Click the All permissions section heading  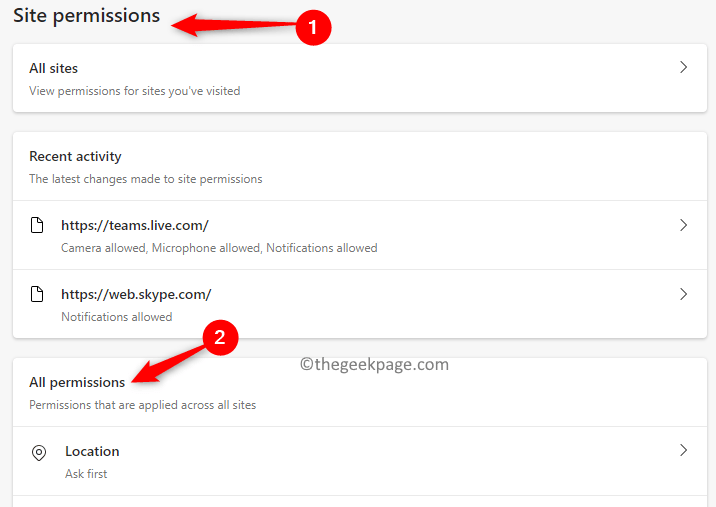77,382
